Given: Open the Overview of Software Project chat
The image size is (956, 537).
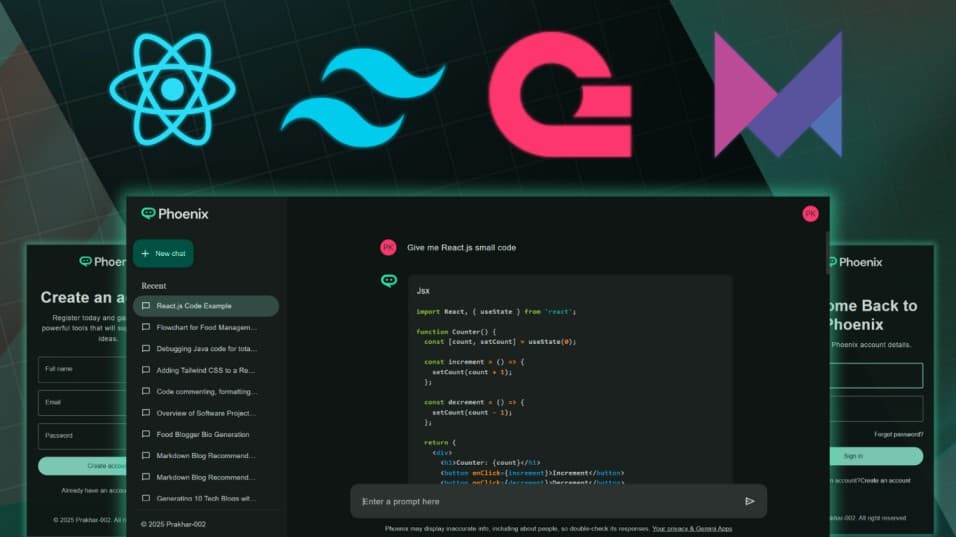Looking at the screenshot, I should pos(206,413).
